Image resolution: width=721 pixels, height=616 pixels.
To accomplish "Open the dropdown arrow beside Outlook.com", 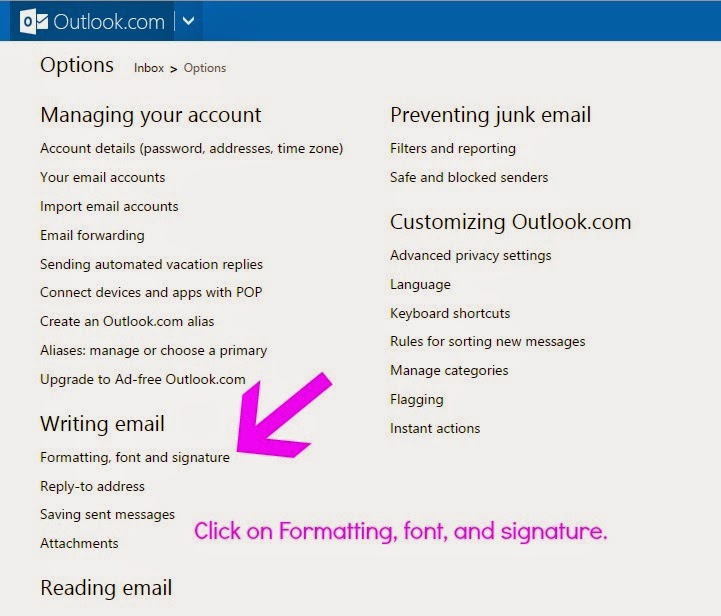I will [189, 21].
